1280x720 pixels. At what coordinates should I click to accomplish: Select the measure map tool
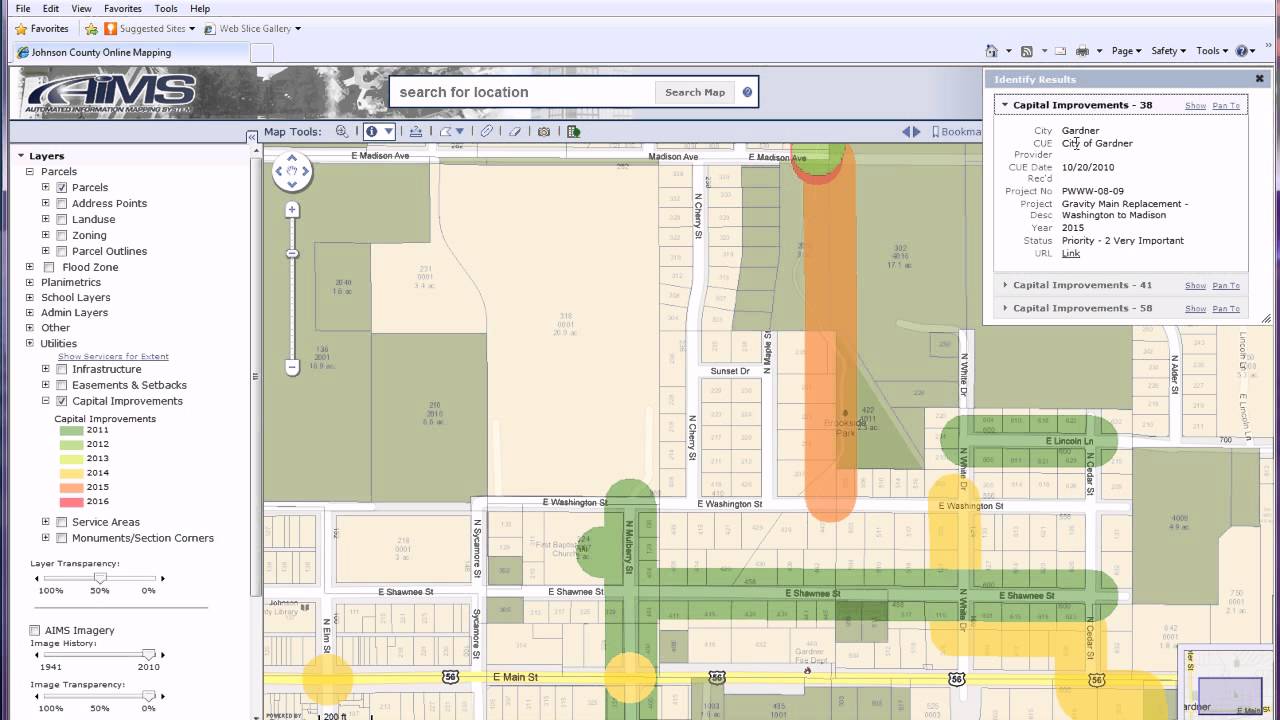pyautogui.click(x=416, y=131)
